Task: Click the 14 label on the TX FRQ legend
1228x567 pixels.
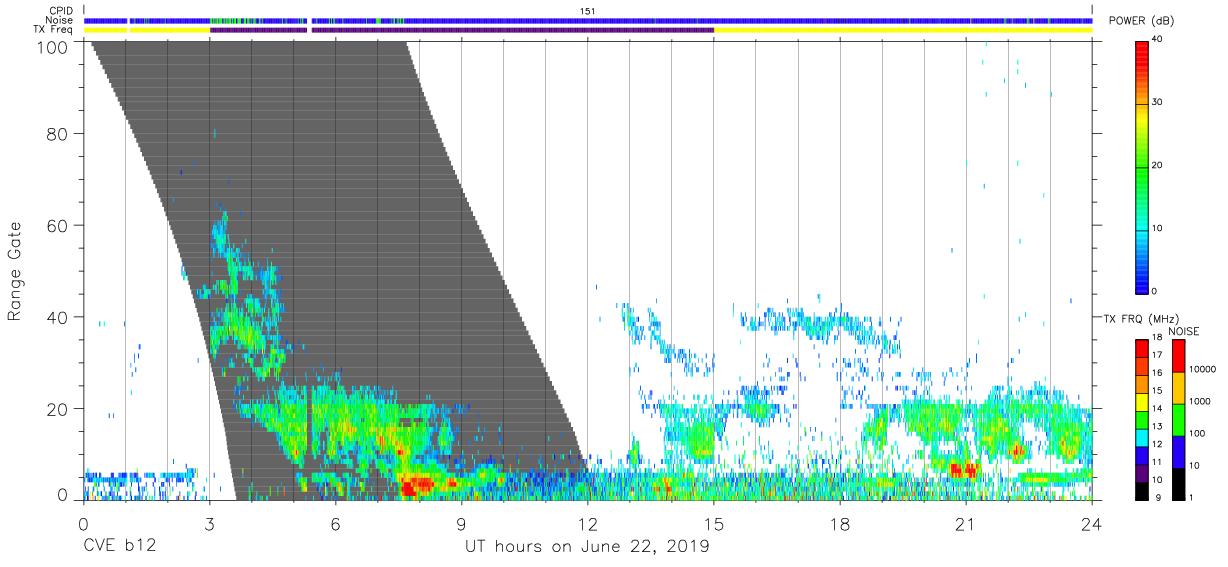Action: tap(1159, 408)
